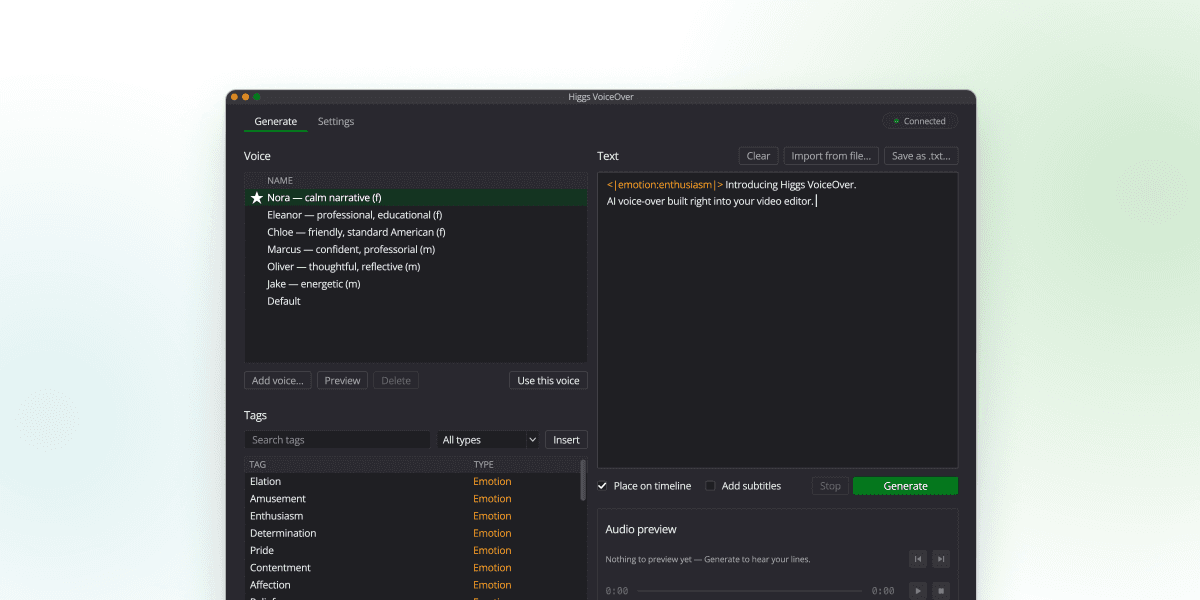Stop the audio preview playback

point(941,590)
